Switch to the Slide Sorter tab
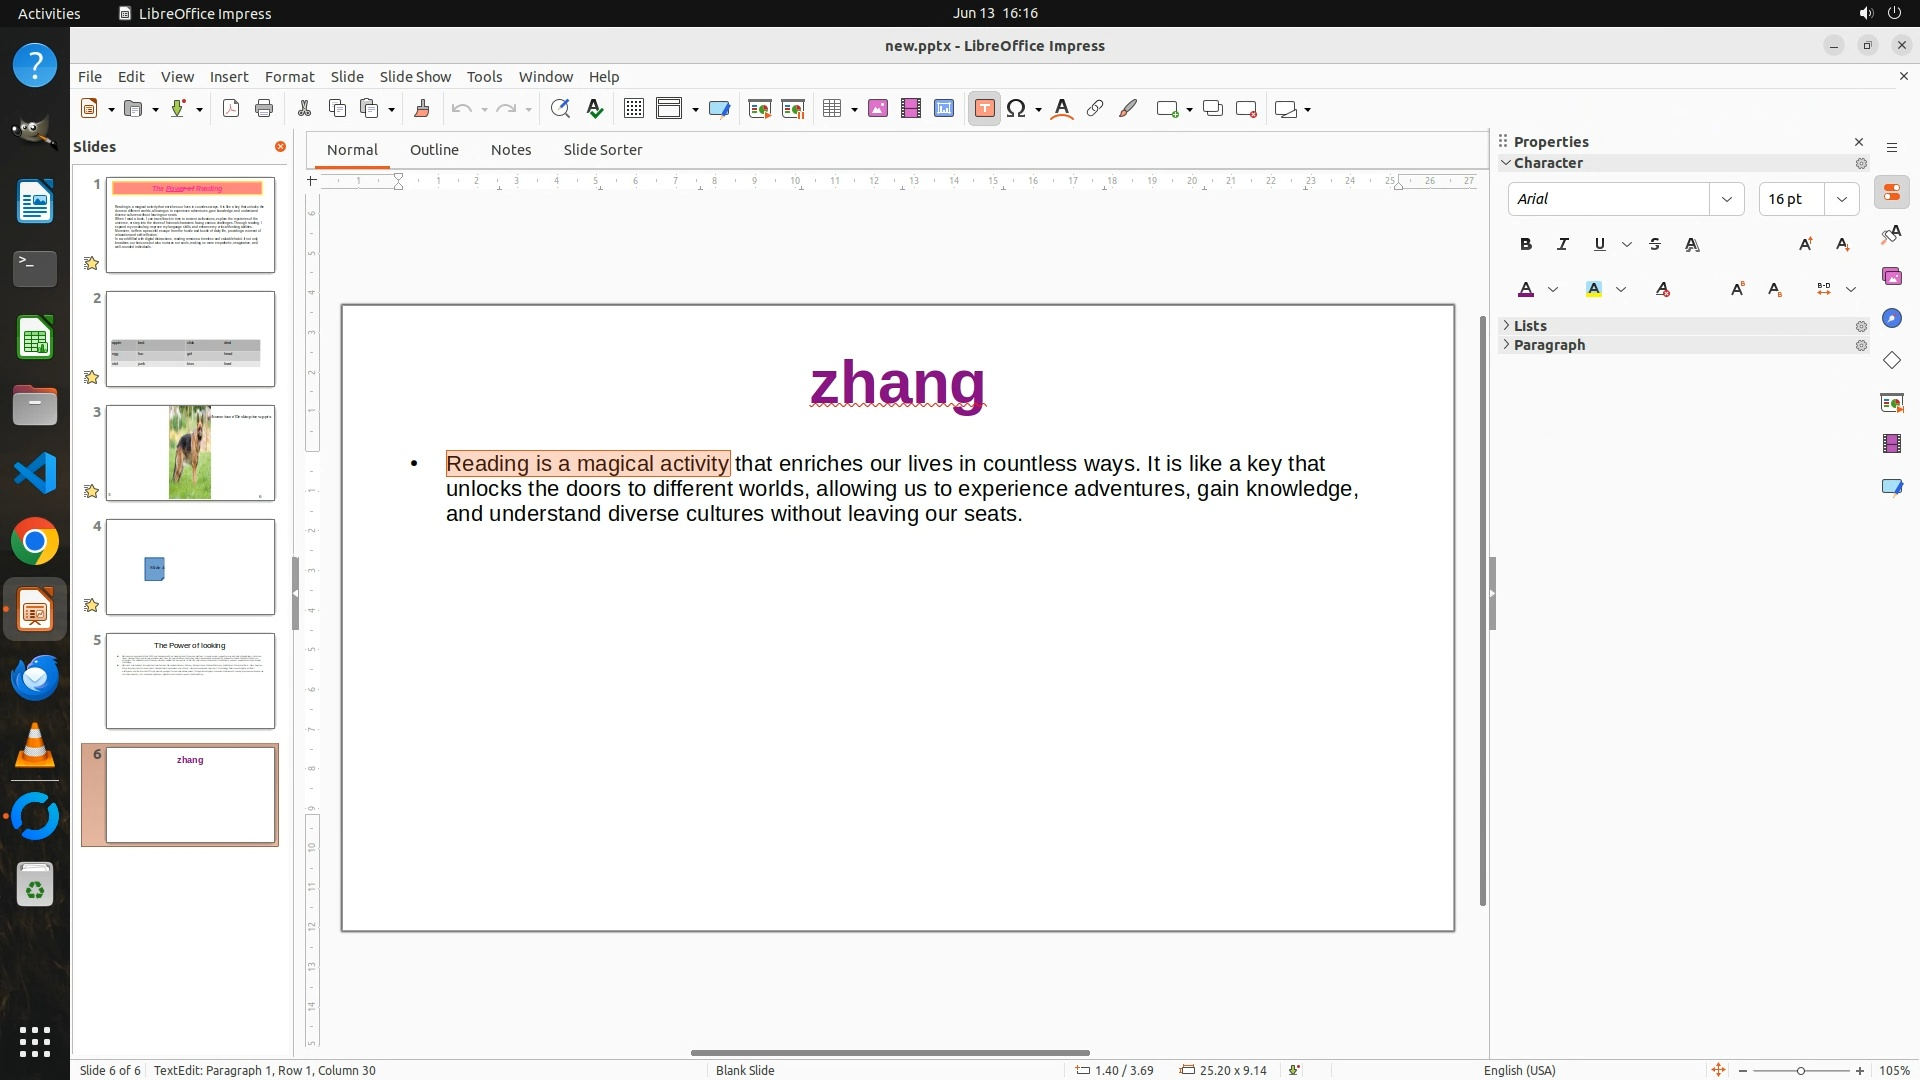 point(602,150)
